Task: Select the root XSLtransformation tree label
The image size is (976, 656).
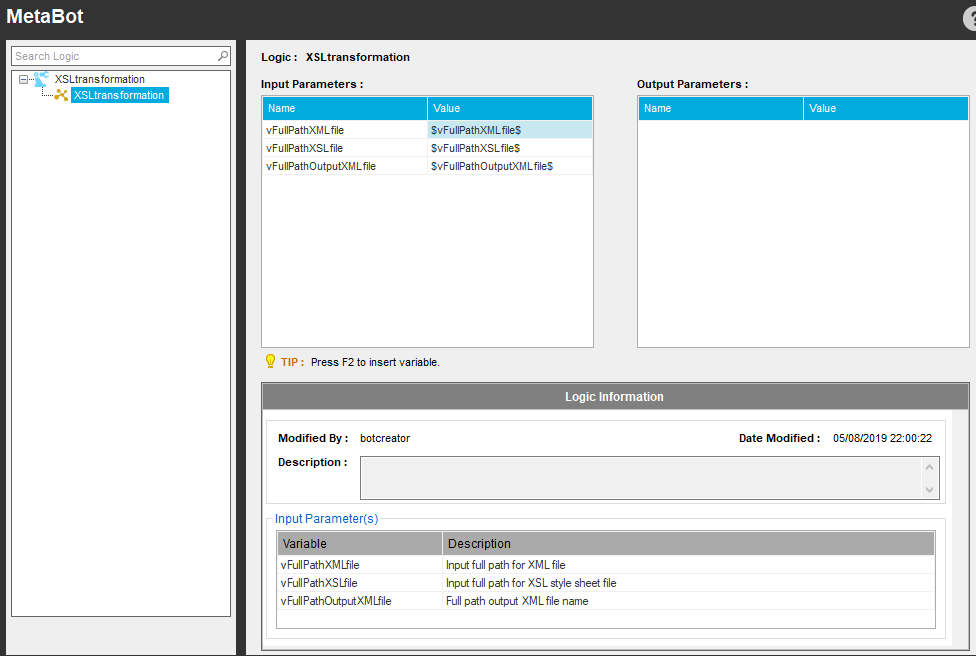Action: coord(99,79)
